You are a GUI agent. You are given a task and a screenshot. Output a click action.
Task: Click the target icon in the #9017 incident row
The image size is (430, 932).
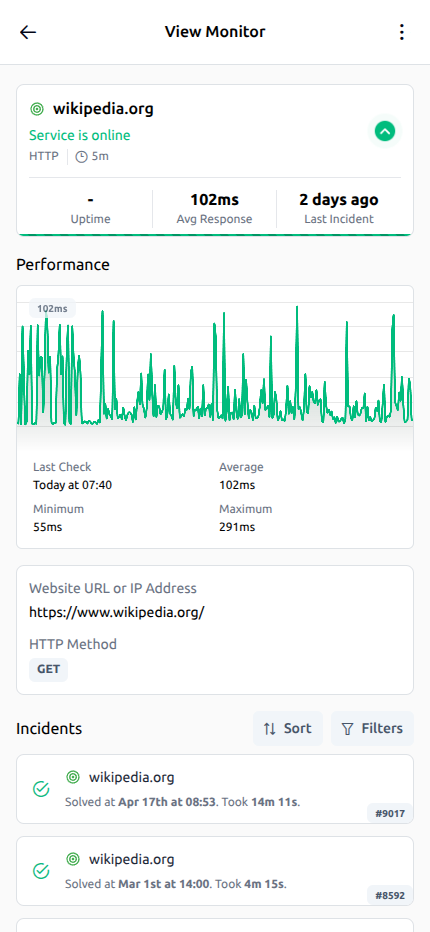(73, 777)
